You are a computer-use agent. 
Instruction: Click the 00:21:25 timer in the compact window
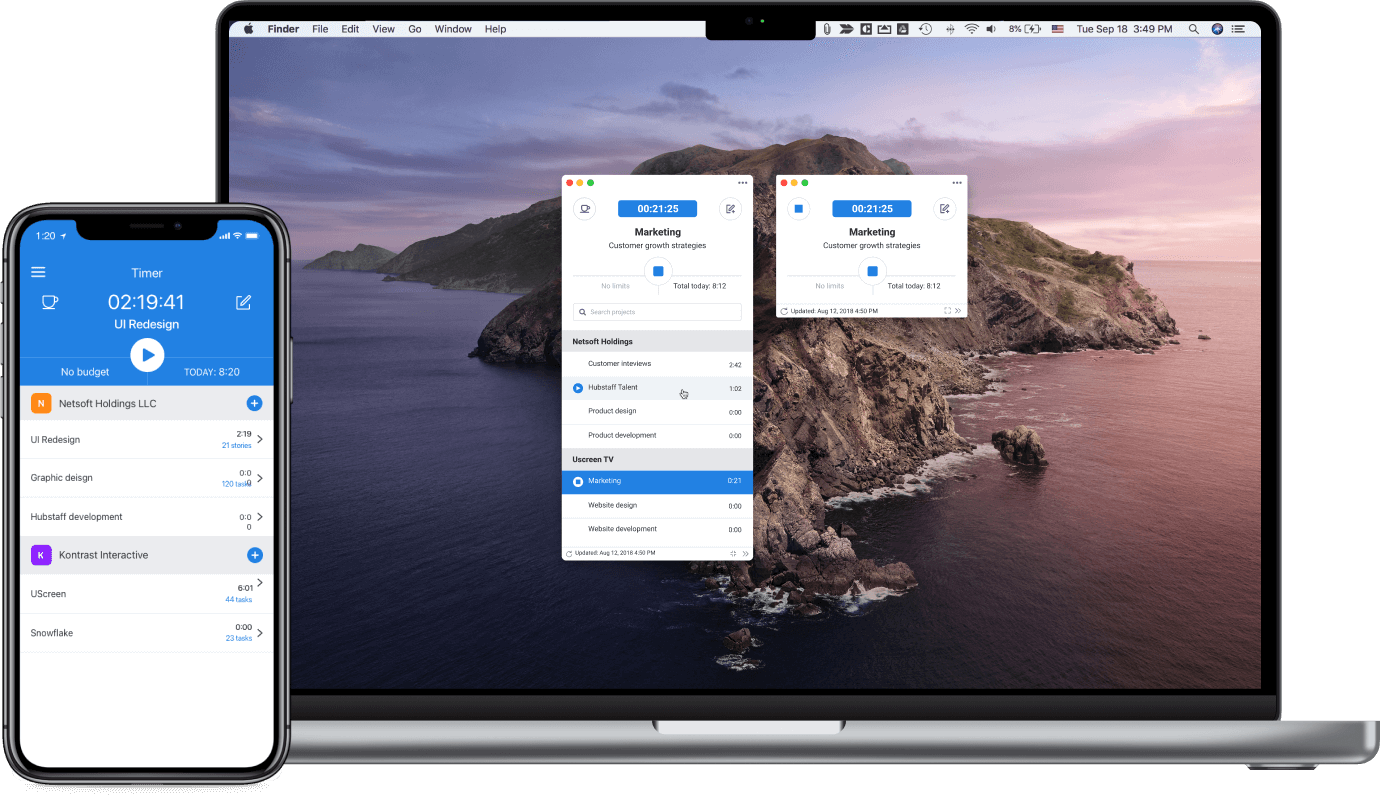point(872,209)
